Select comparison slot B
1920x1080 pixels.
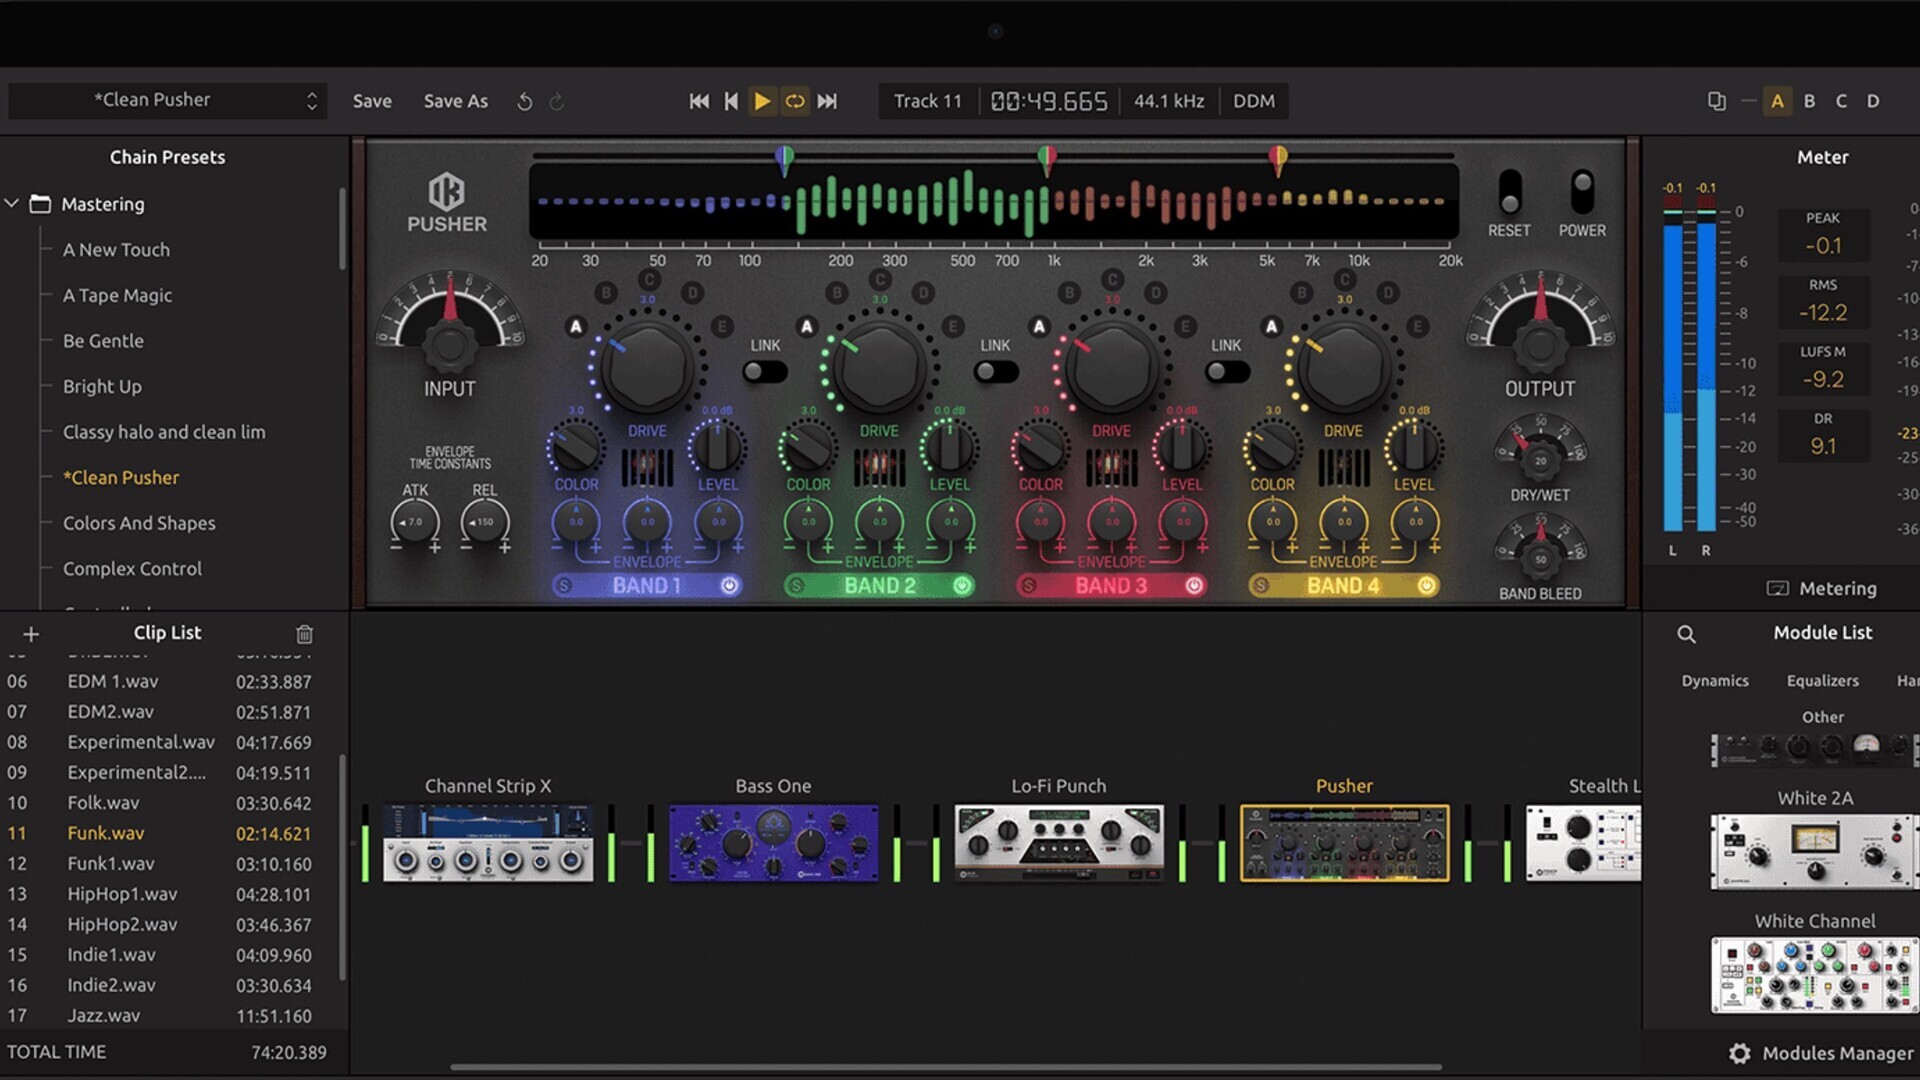1809,101
